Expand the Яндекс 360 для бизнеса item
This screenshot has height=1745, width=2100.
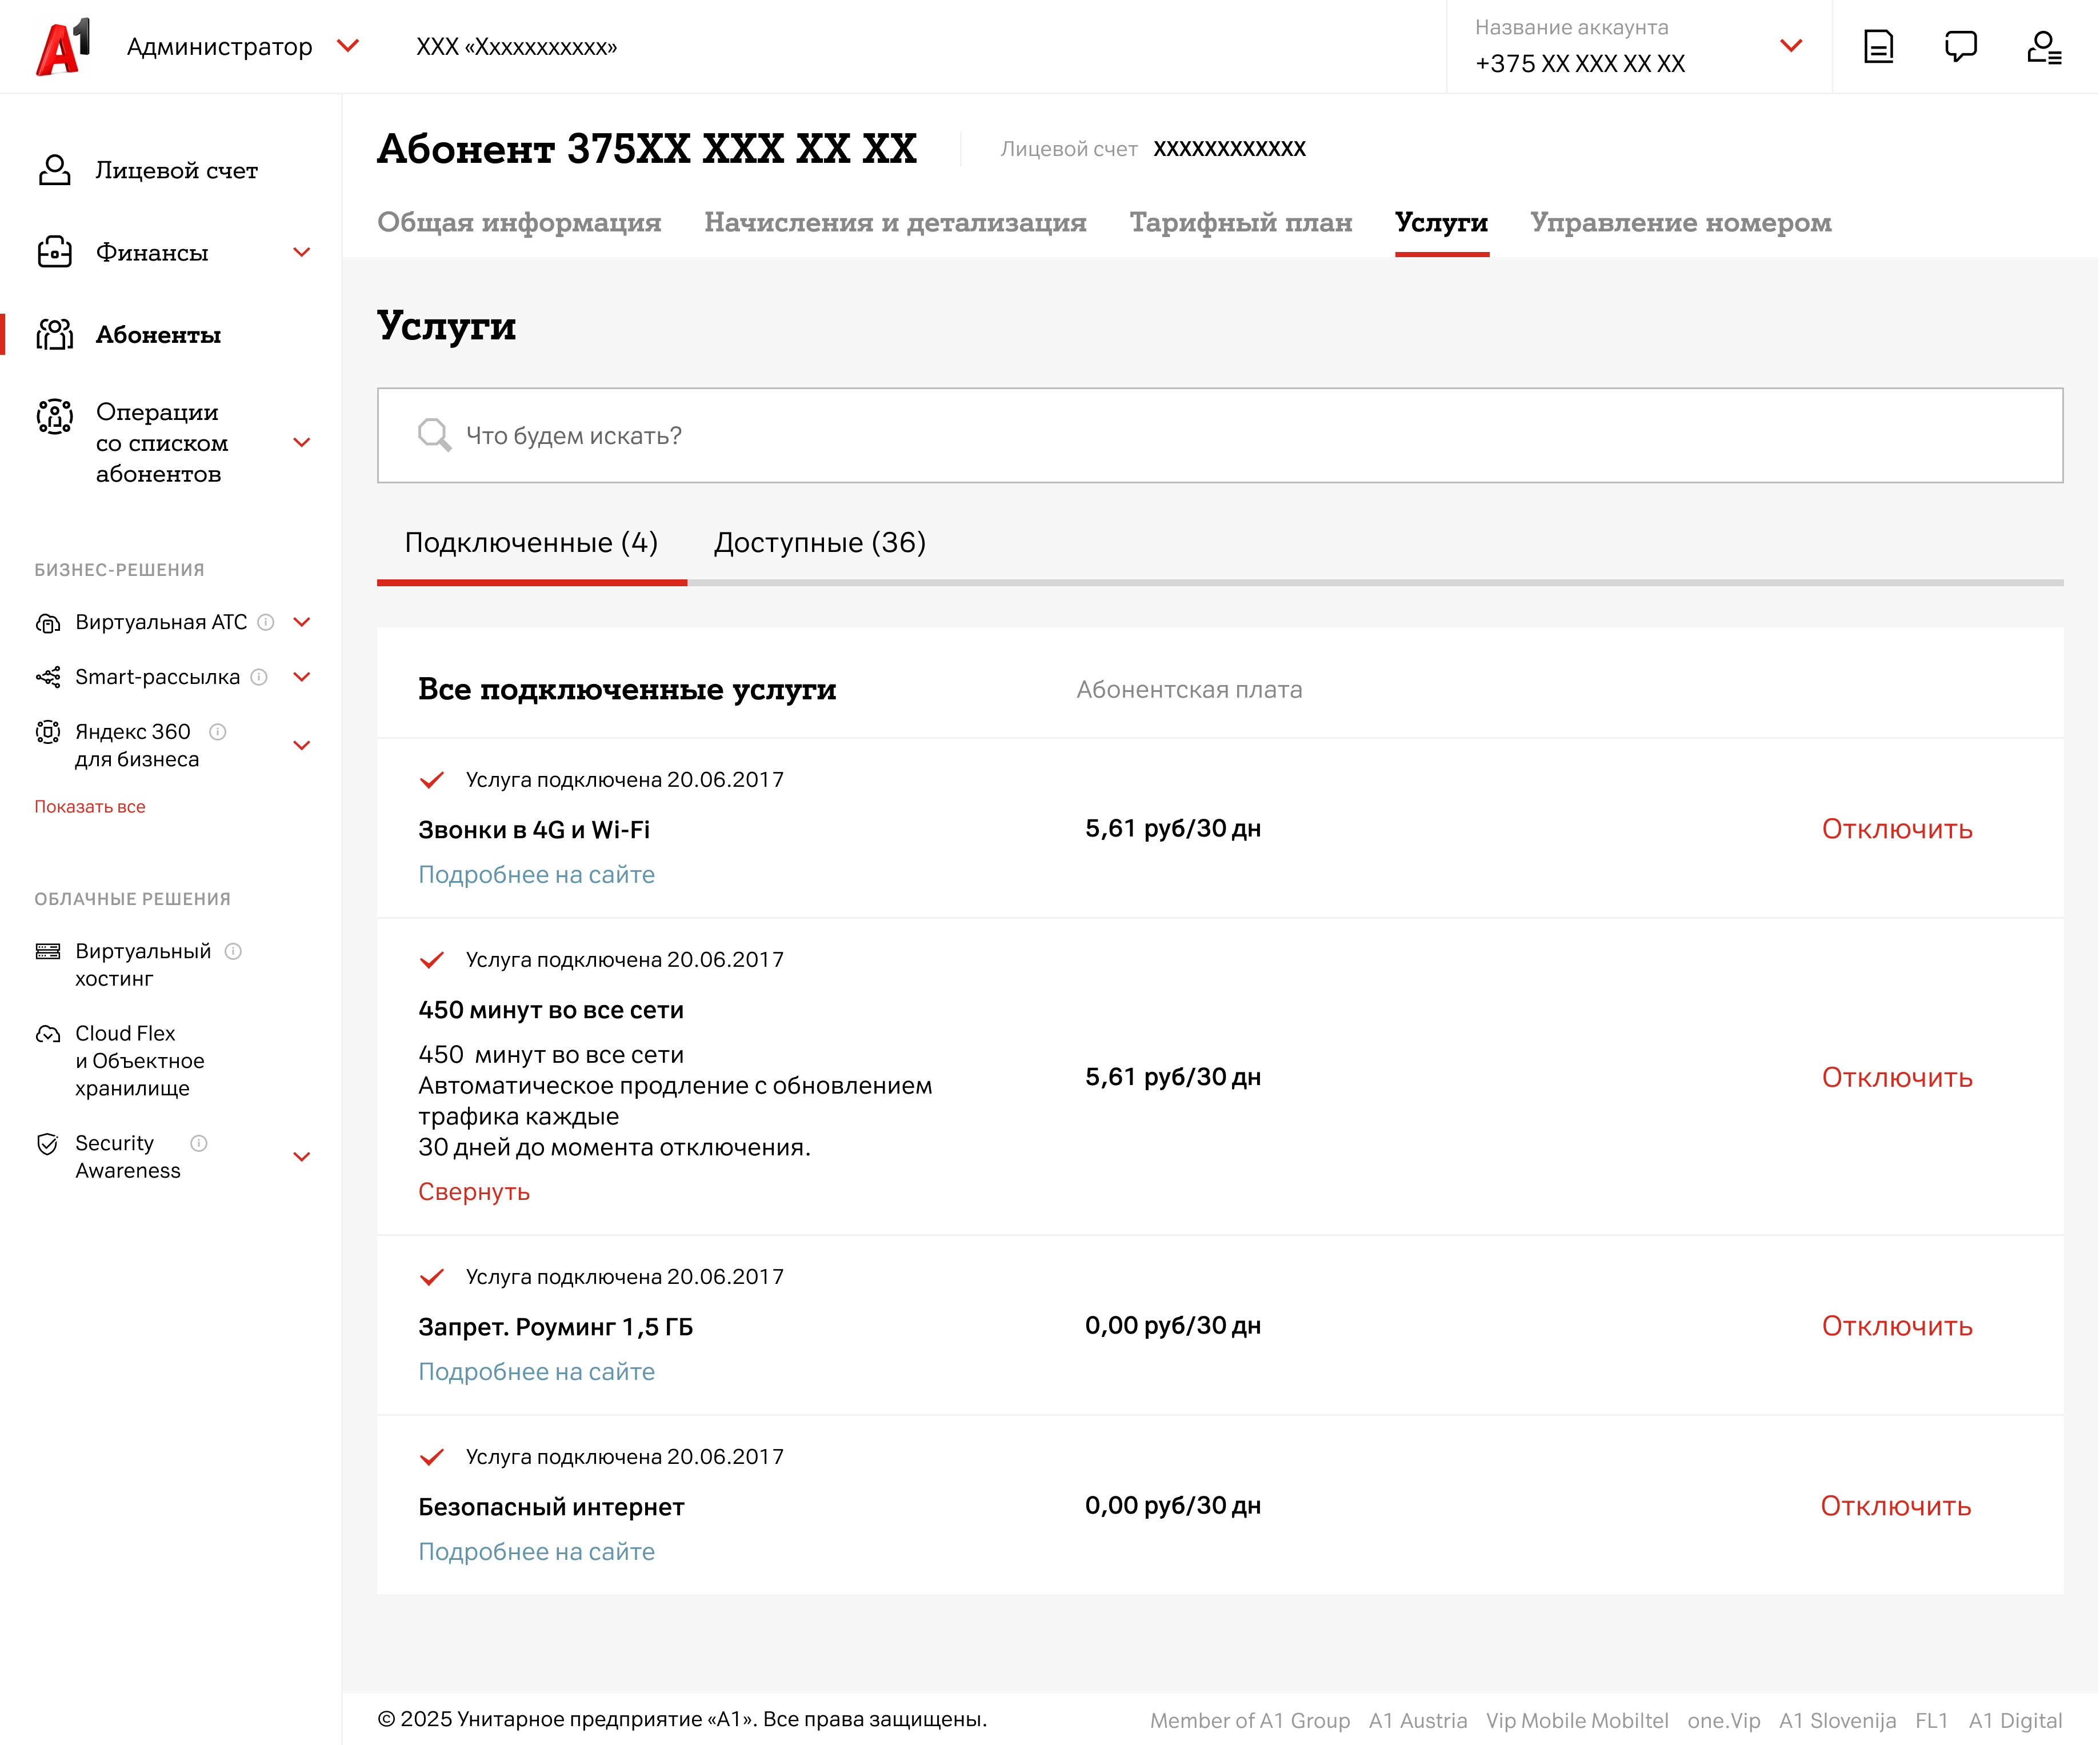[301, 745]
